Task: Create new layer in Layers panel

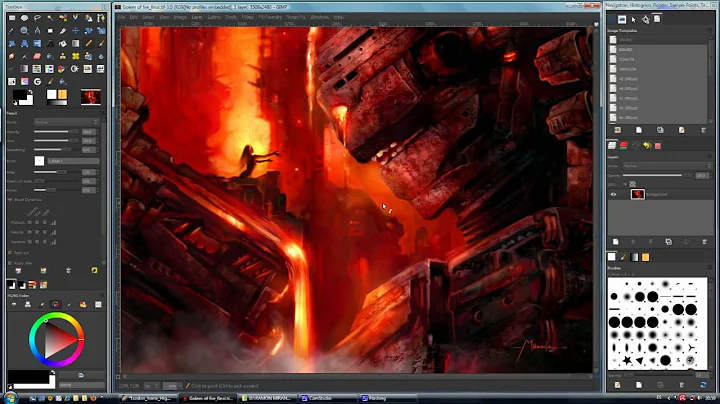Action: click(615, 242)
